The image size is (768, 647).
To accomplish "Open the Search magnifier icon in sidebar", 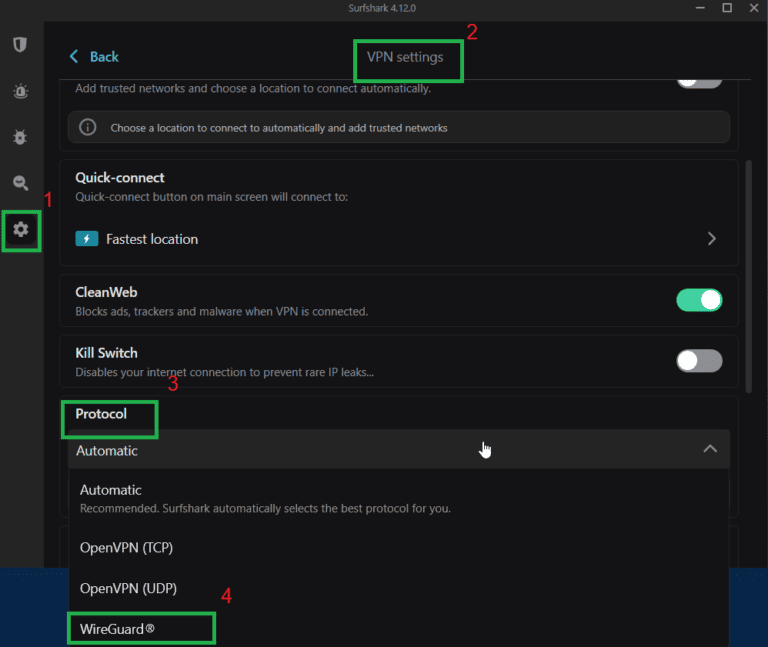I will (x=20, y=182).
